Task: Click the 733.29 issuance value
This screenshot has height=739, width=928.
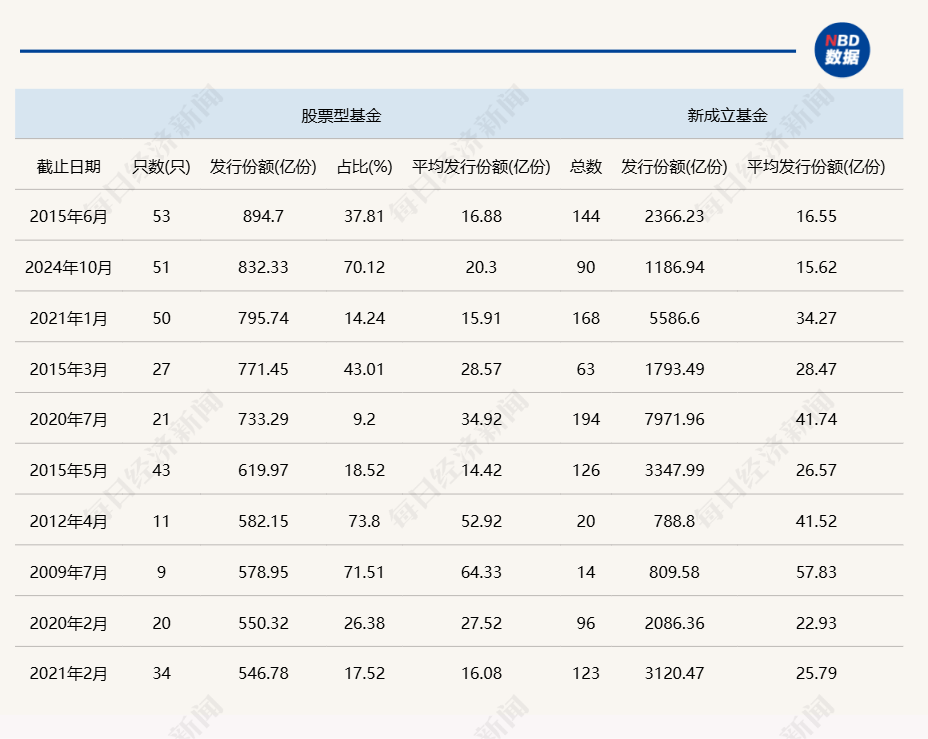Action: [x=263, y=419]
